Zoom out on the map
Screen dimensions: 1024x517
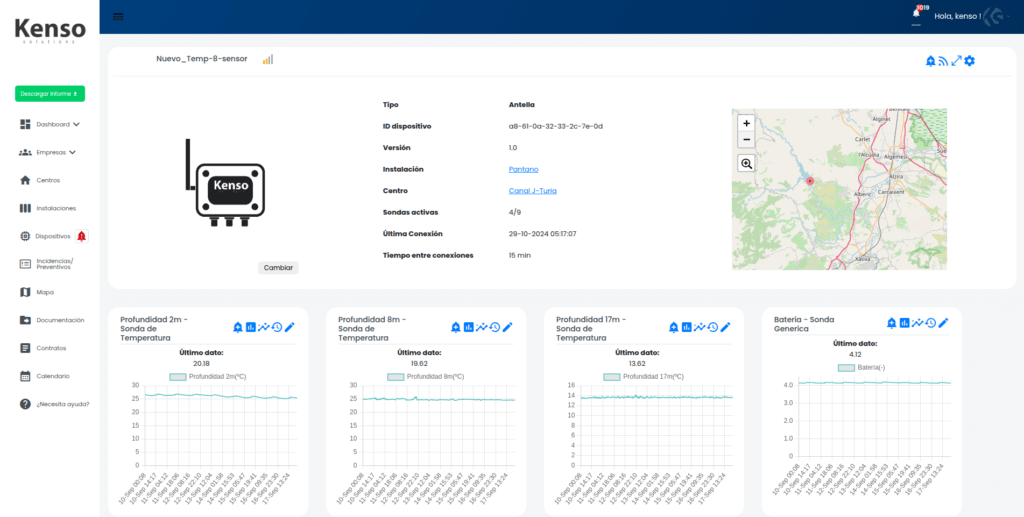click(x=746, y=140)
